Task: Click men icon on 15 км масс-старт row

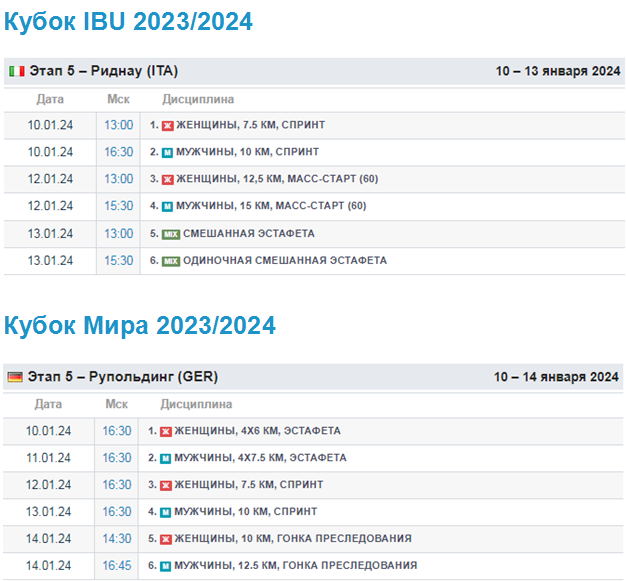Action: 167,206
